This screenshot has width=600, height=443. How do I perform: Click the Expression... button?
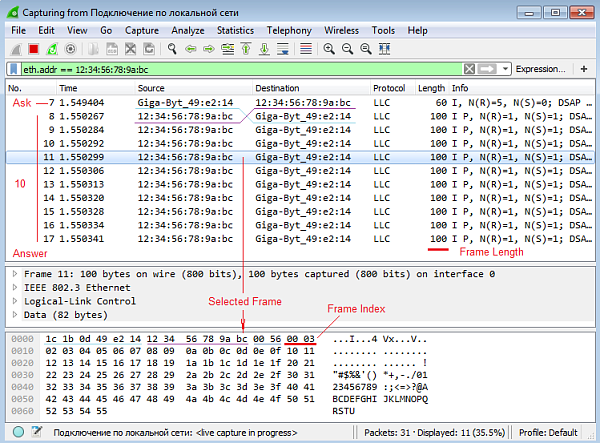point(540,69)
